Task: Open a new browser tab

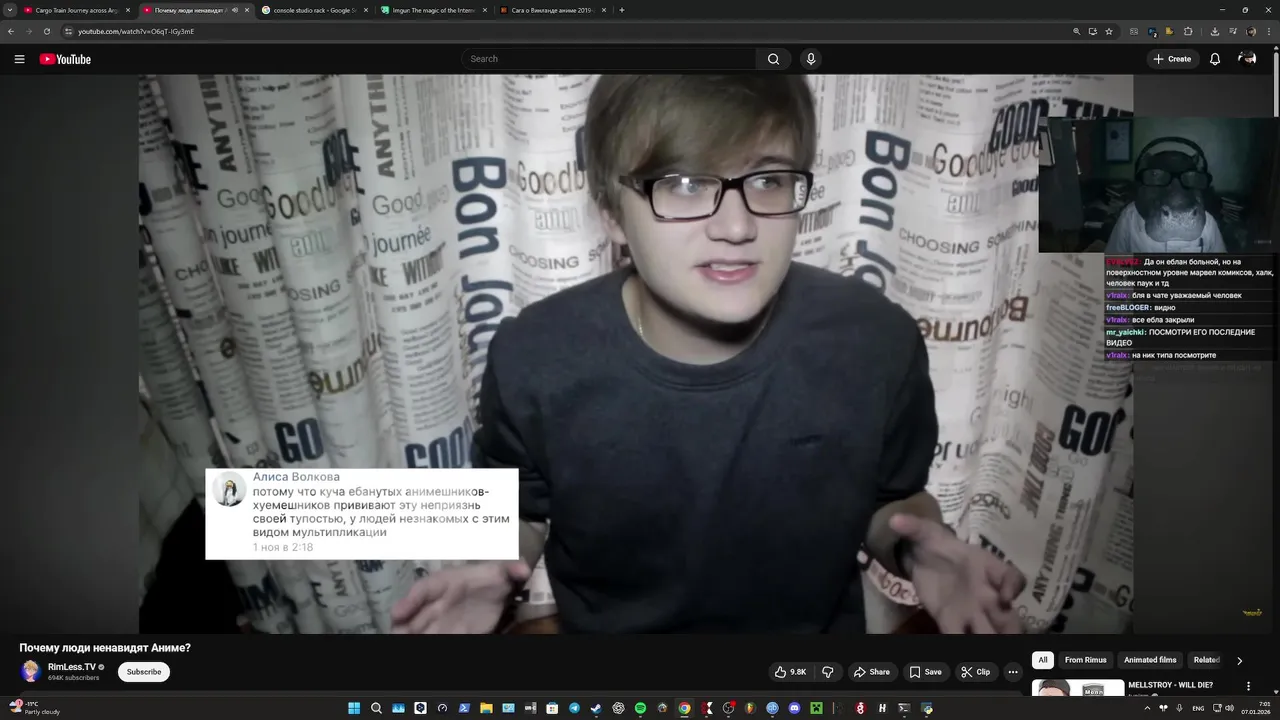Action: tap(622, 10)
